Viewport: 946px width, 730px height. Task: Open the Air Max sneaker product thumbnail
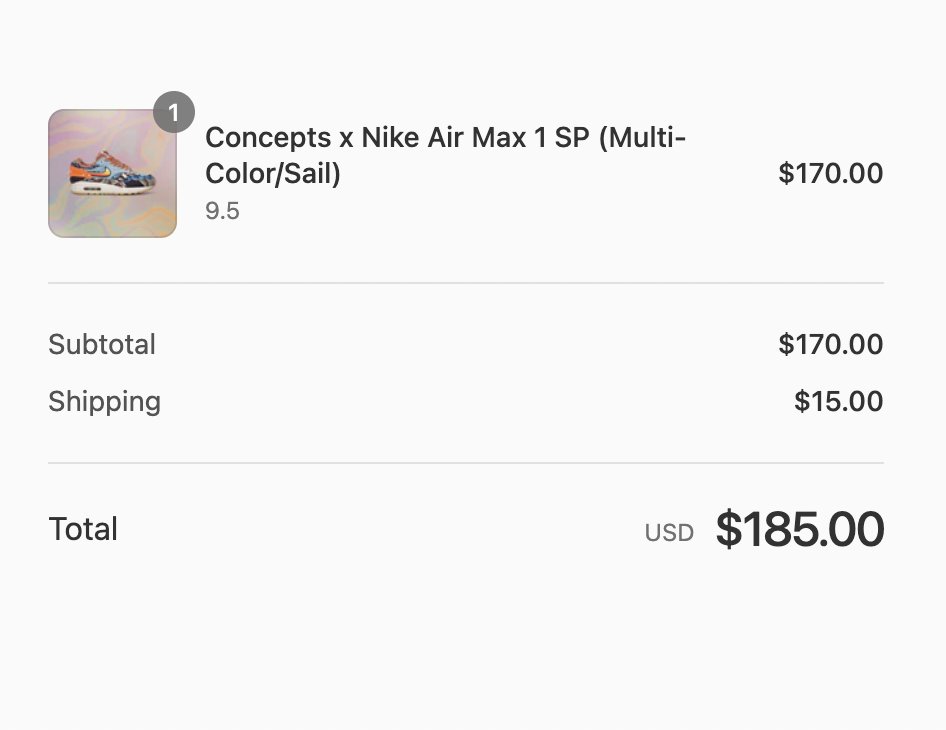[112, 173]
